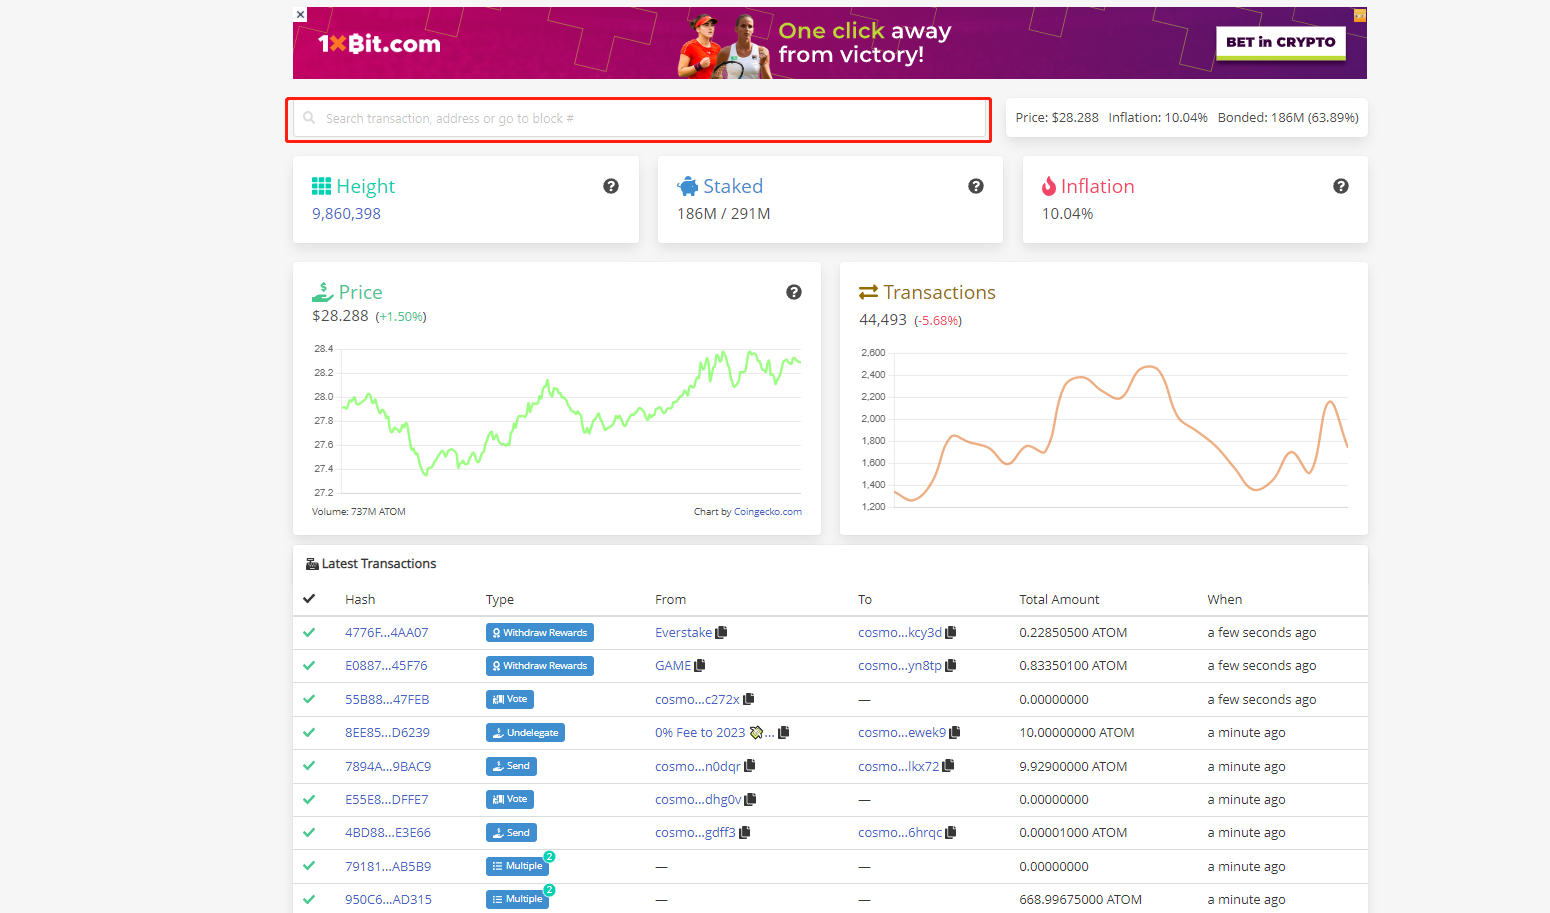Open transaction hash 7894A...9BAC9

388,767
